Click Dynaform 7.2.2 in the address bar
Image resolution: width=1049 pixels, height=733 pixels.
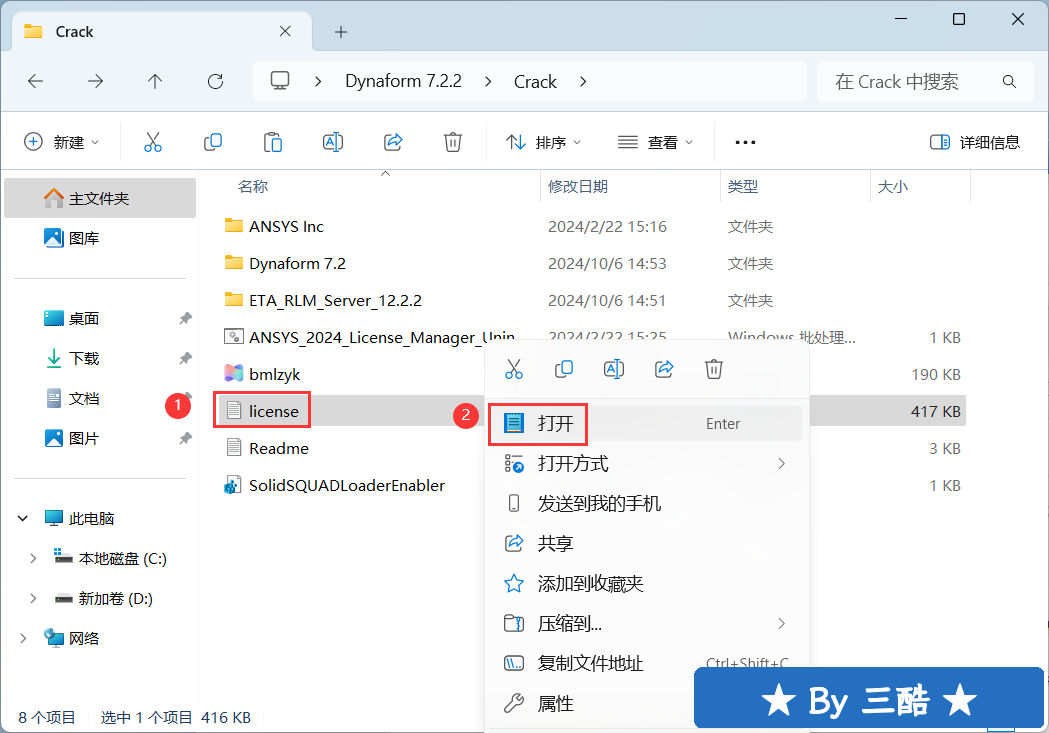click(x=403, y=82)
